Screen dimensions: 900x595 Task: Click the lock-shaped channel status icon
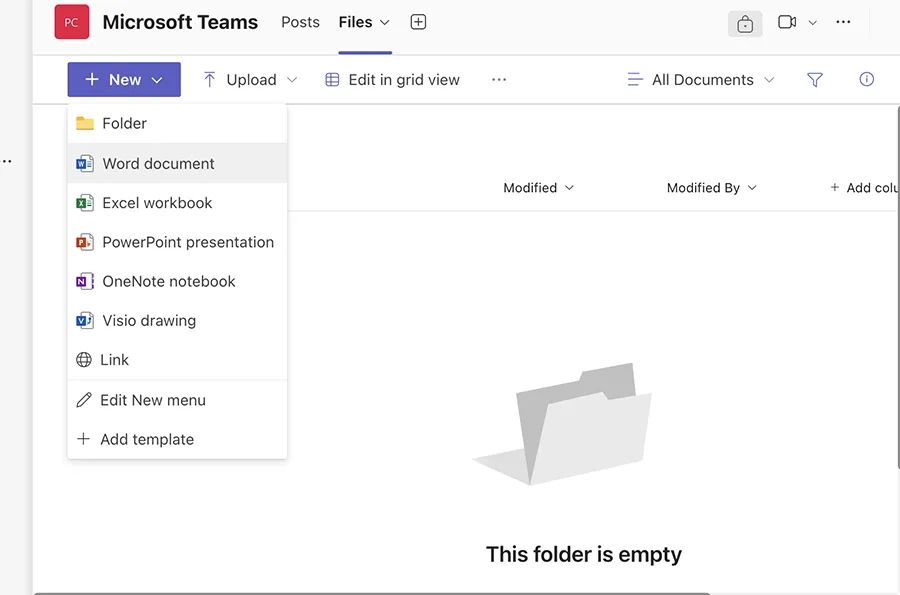(745, 24)
